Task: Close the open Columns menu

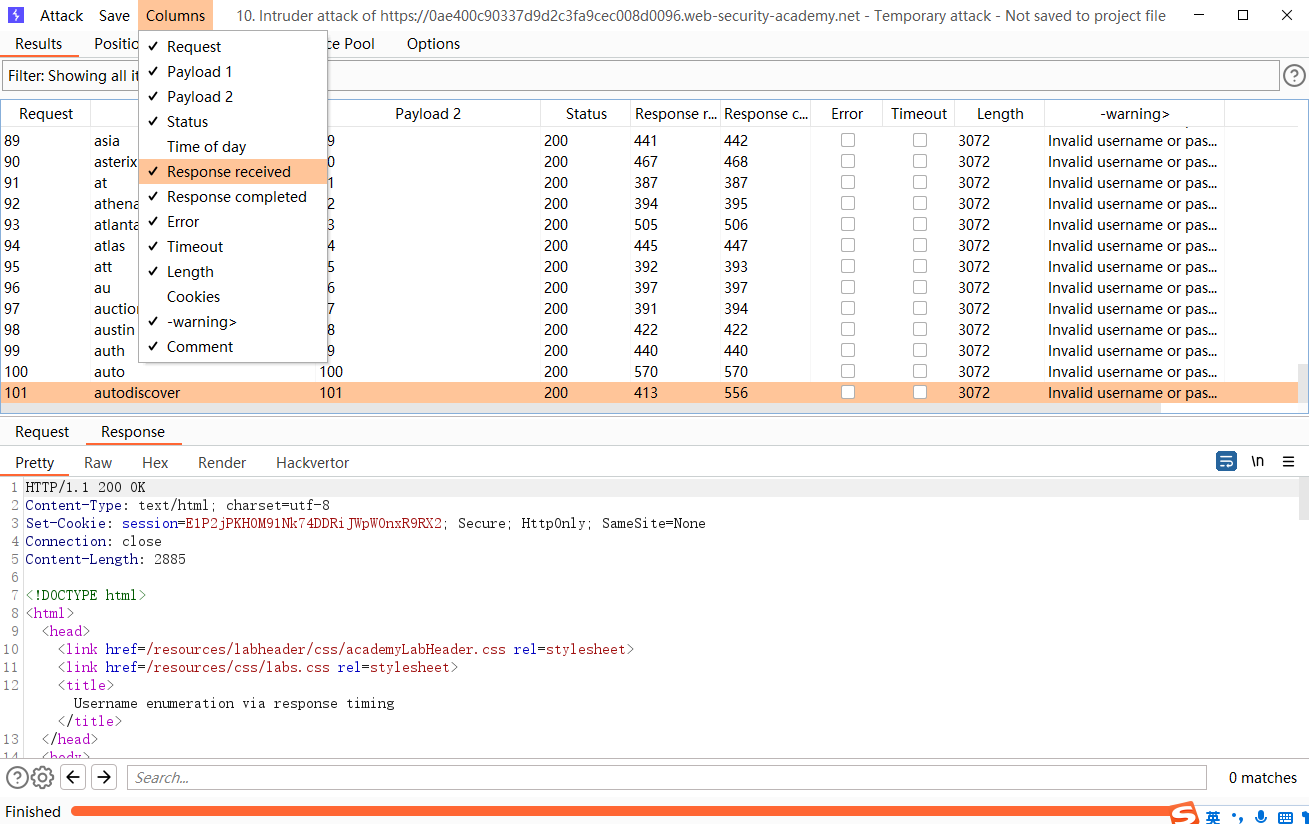Action: coord(176,15)
